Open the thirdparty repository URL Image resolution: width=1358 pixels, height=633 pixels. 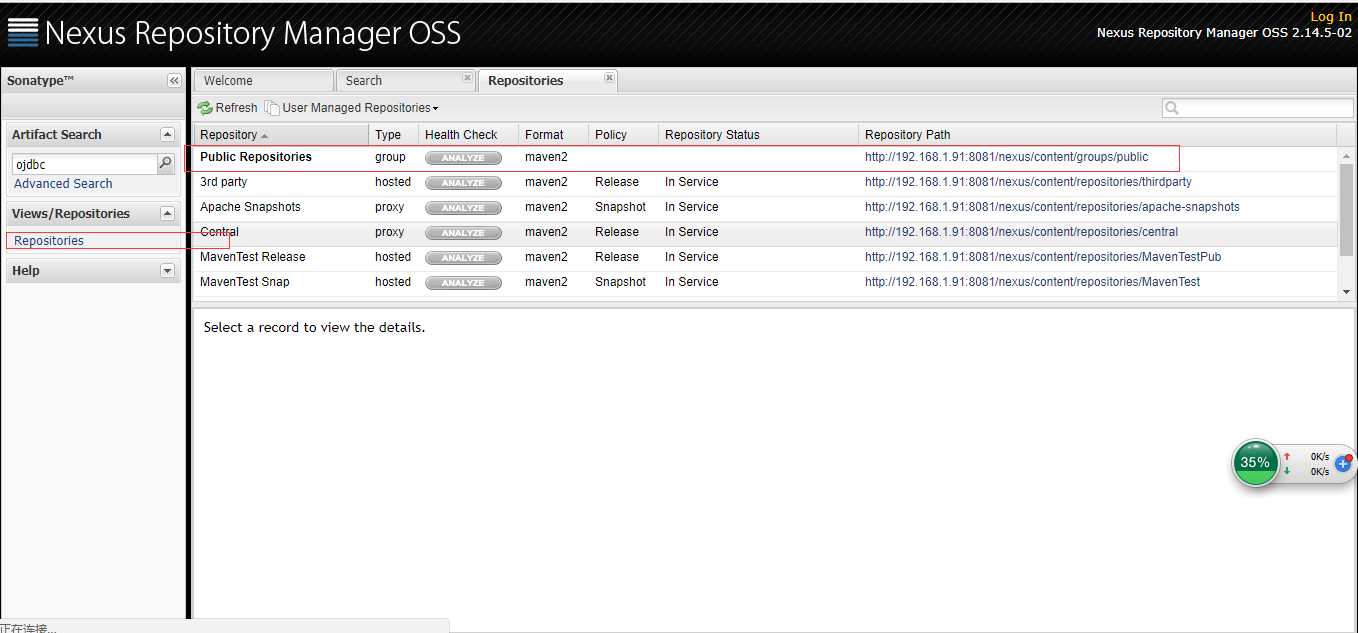pos(1028,182)
